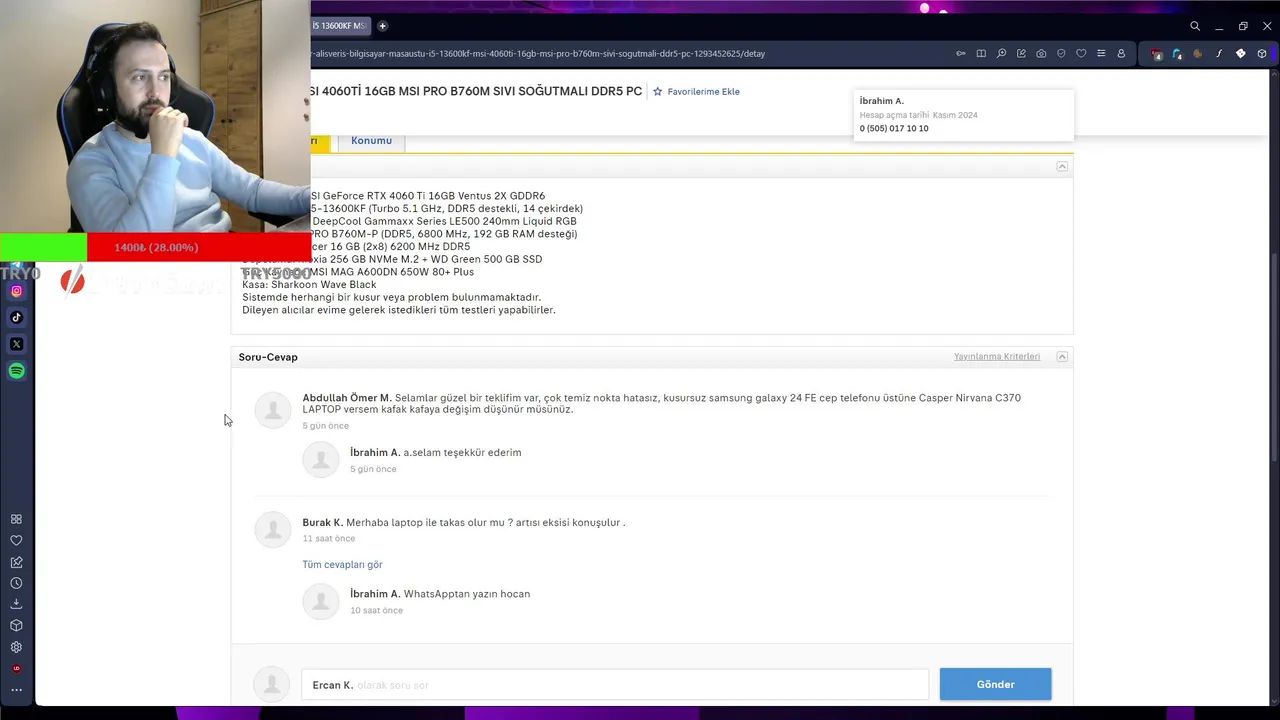Switch to the Konumu tab
The height and width of the screenshot is (720, 1280).
coord(371,141)
